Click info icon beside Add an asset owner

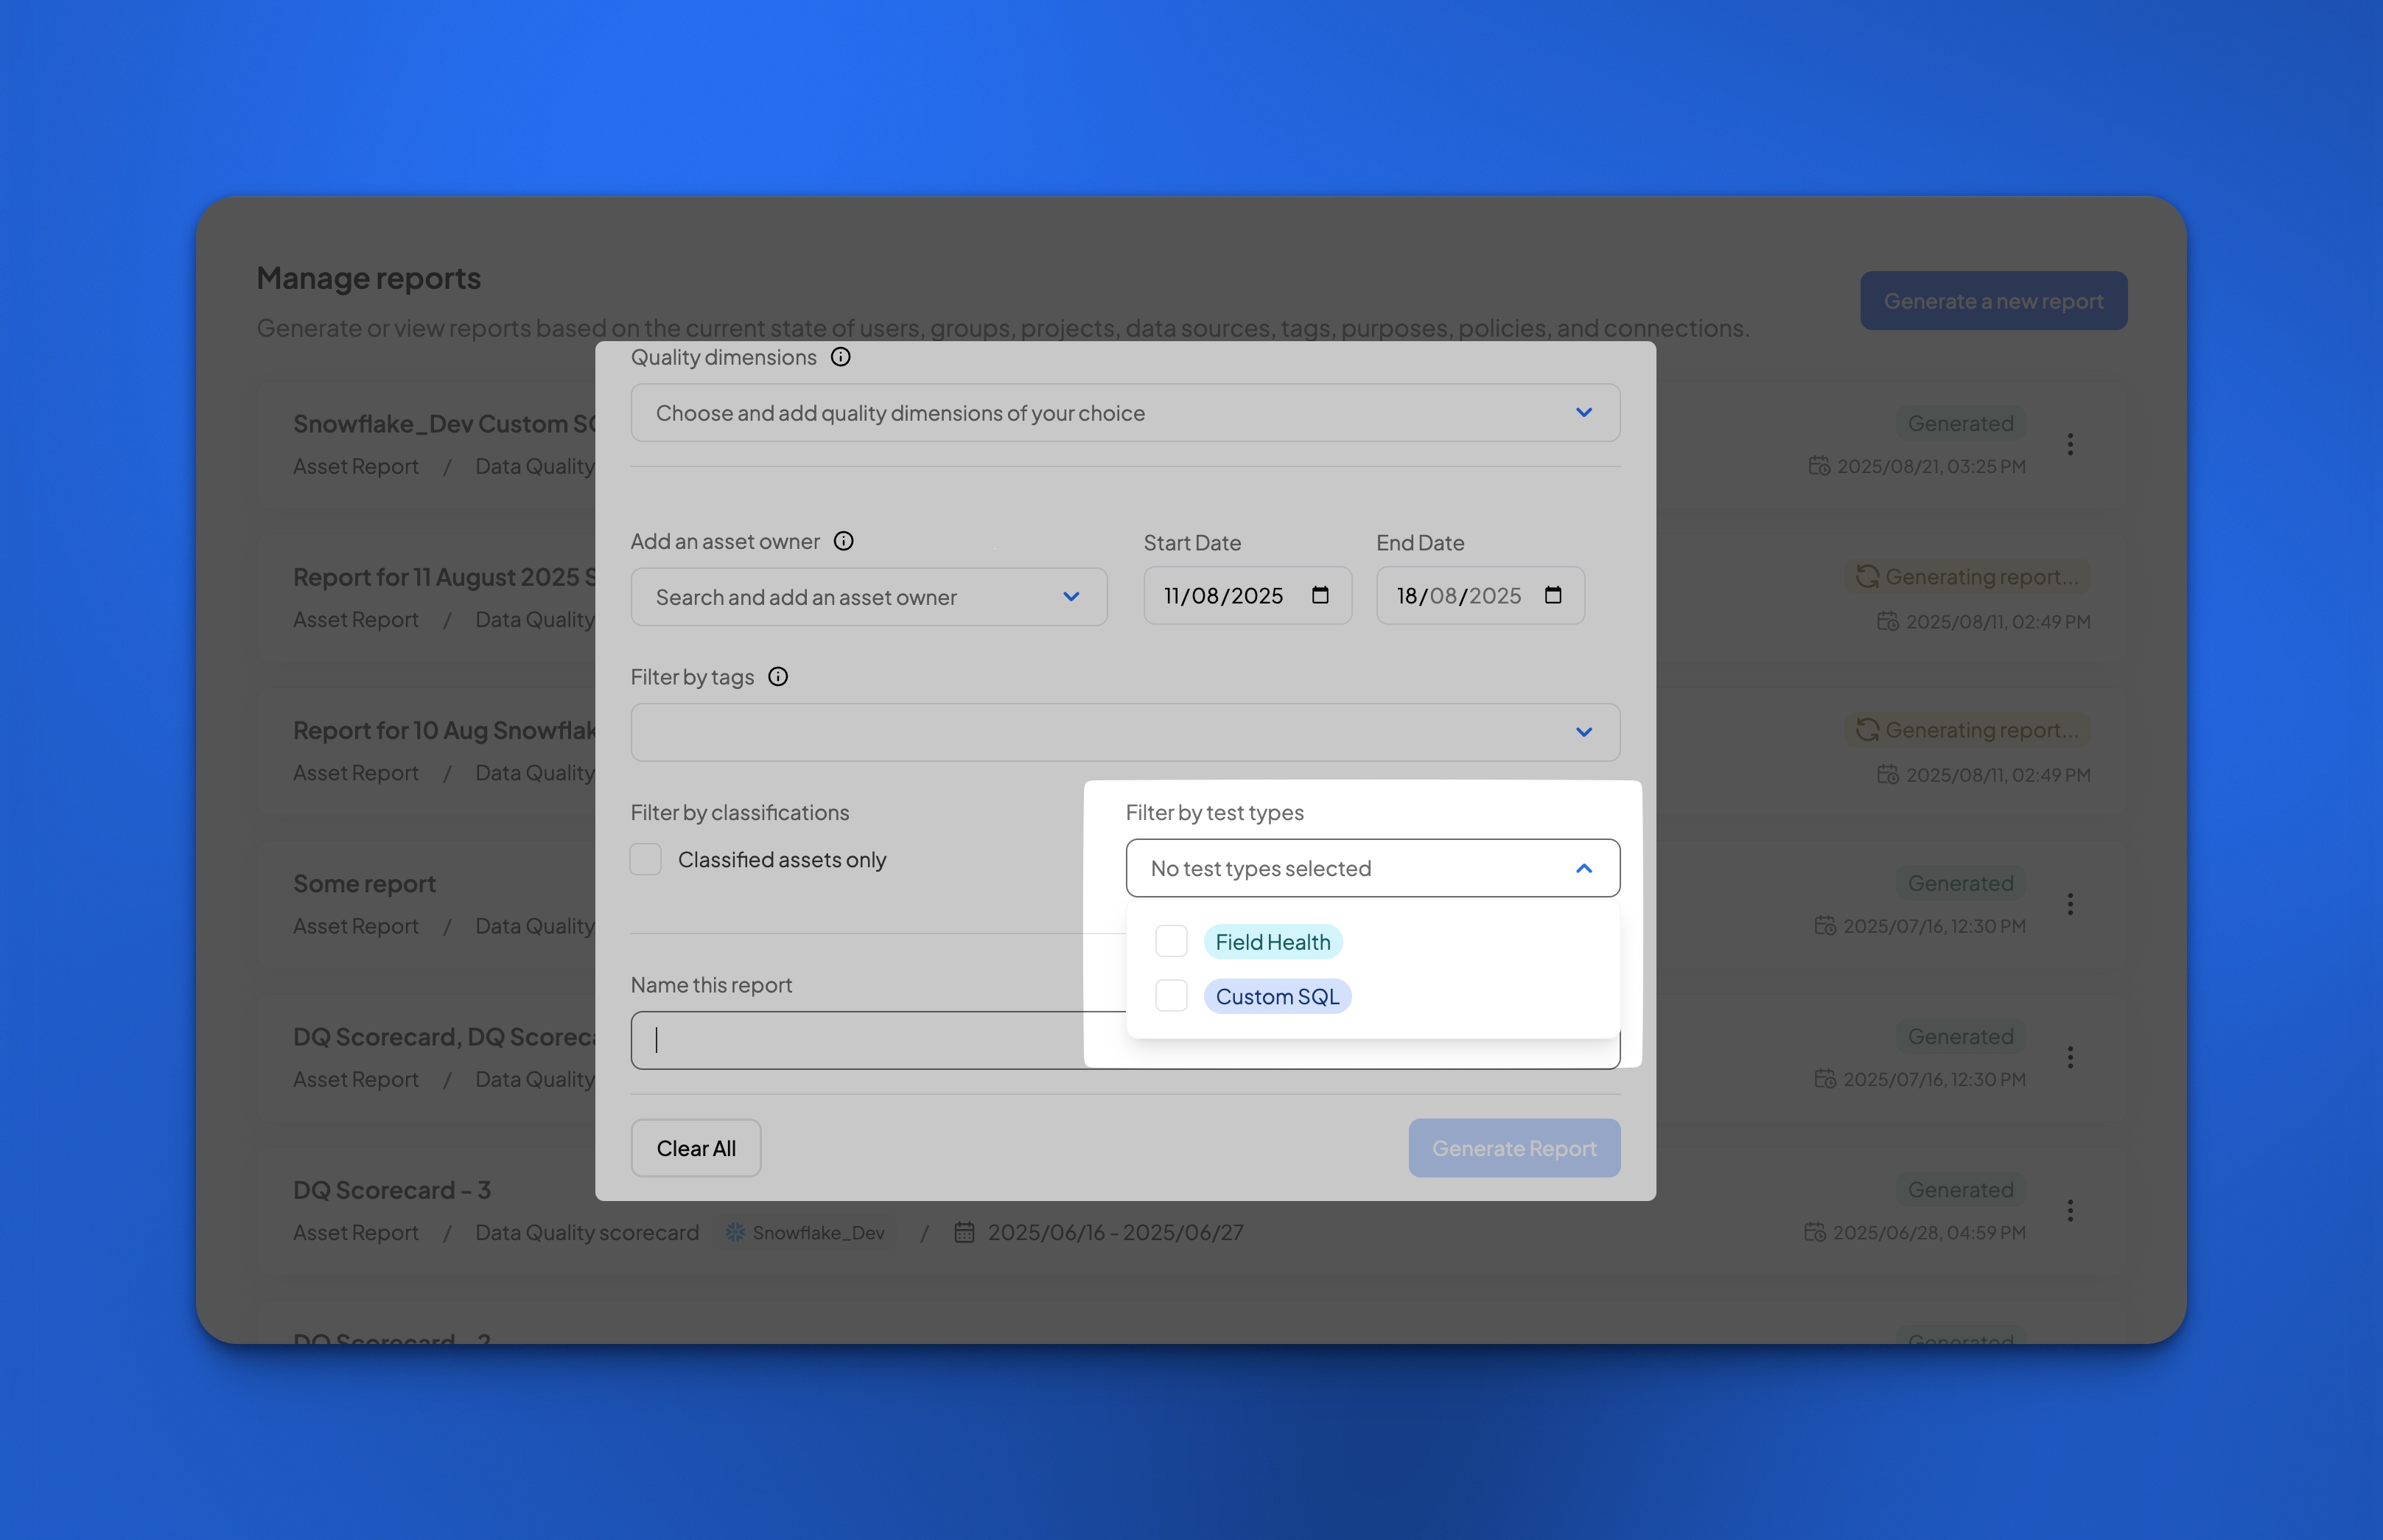pyautogui.click(x=844, y=541)
